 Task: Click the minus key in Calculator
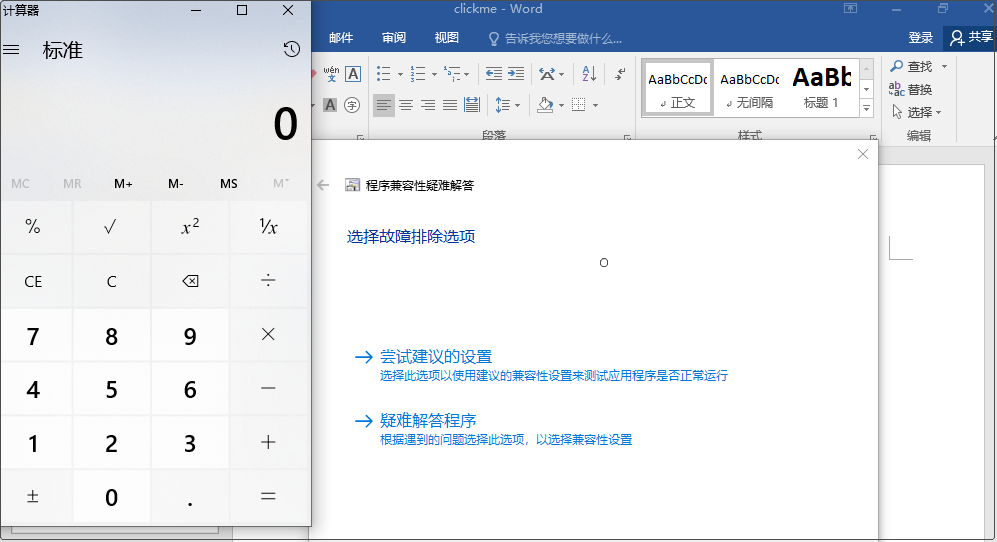click(268, 389)
